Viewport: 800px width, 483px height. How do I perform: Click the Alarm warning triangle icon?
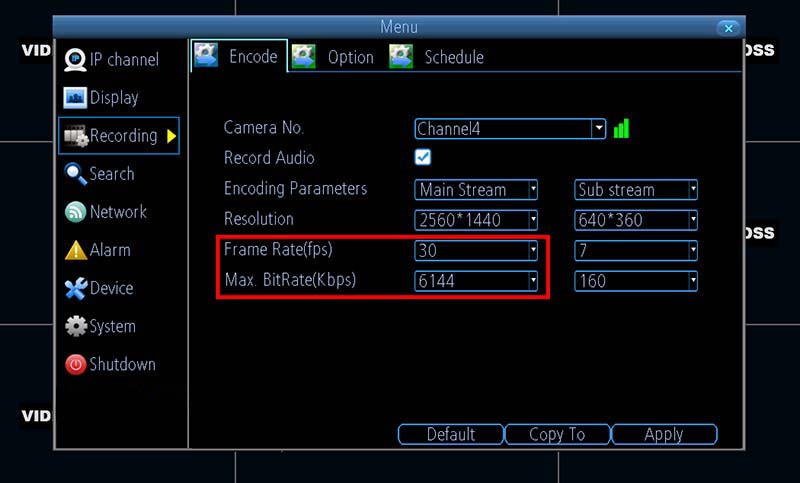[x=76, y=250]
